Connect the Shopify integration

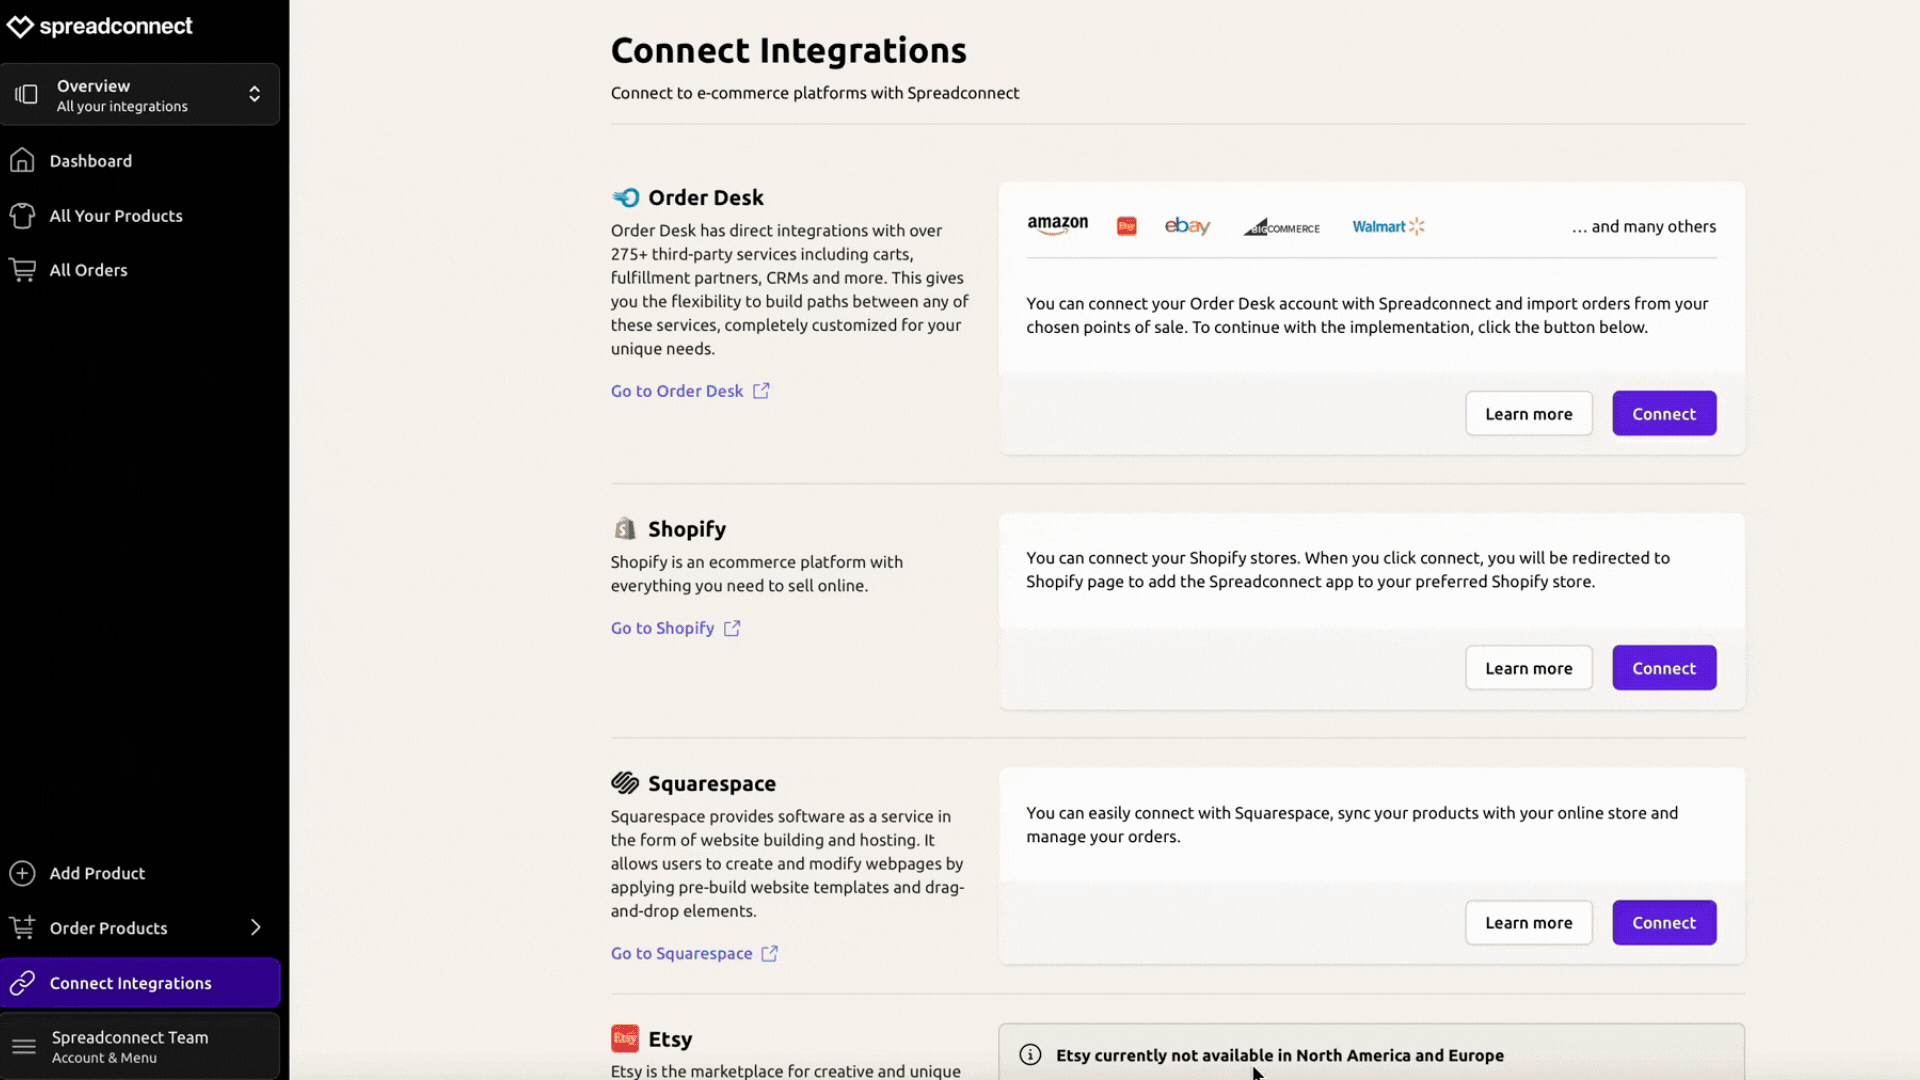pos(1664,668)
